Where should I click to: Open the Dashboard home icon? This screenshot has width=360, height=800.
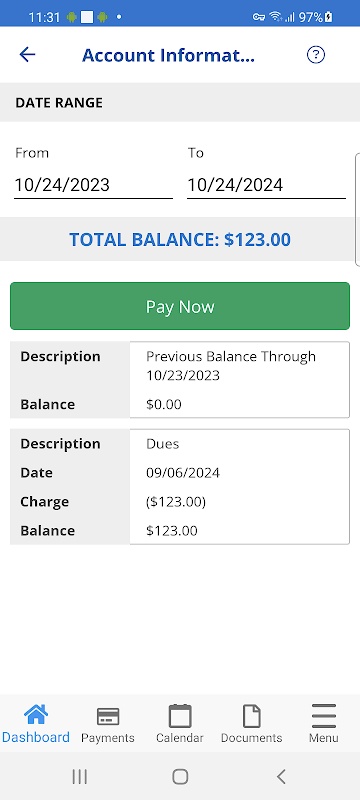tap(36, 715)
